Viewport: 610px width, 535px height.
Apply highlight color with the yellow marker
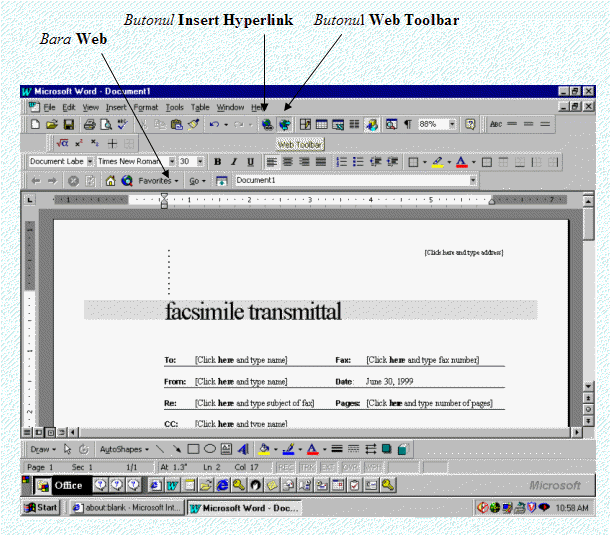[438, 162]
